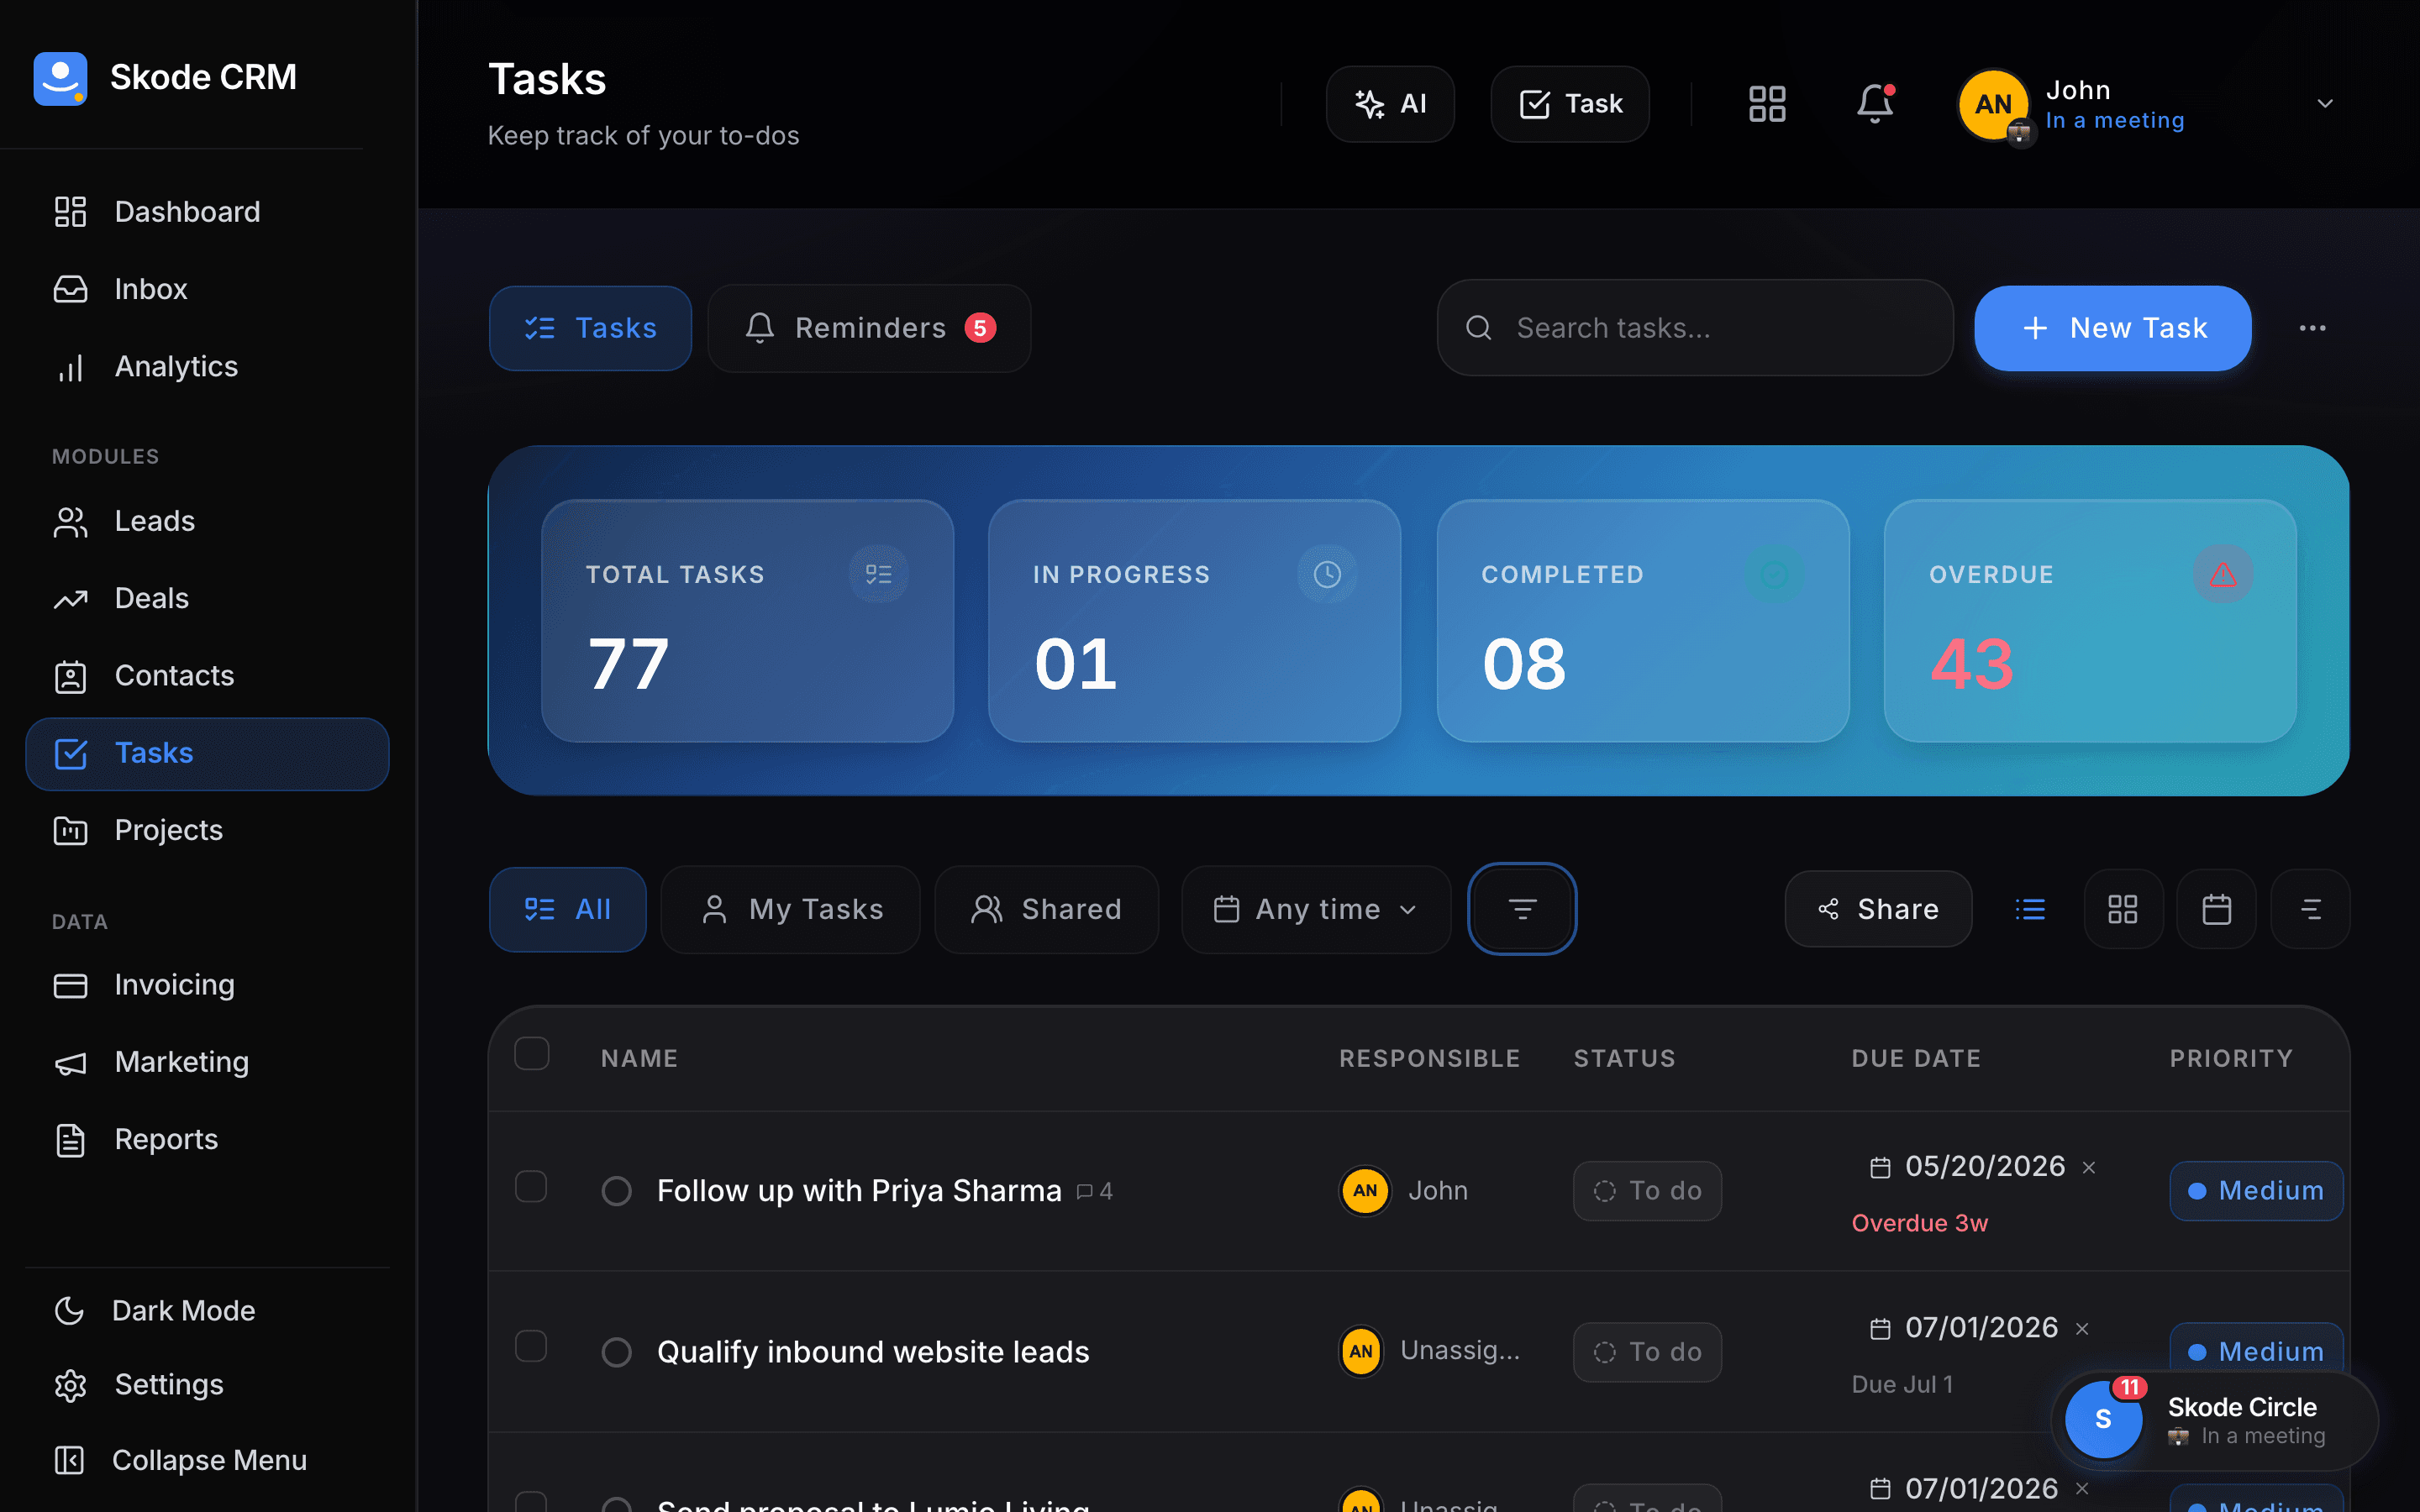Screen dimensions: 2420x1512
Task: Check the box for Follow up with Priya Sharma
Action: click(531, 1187)
